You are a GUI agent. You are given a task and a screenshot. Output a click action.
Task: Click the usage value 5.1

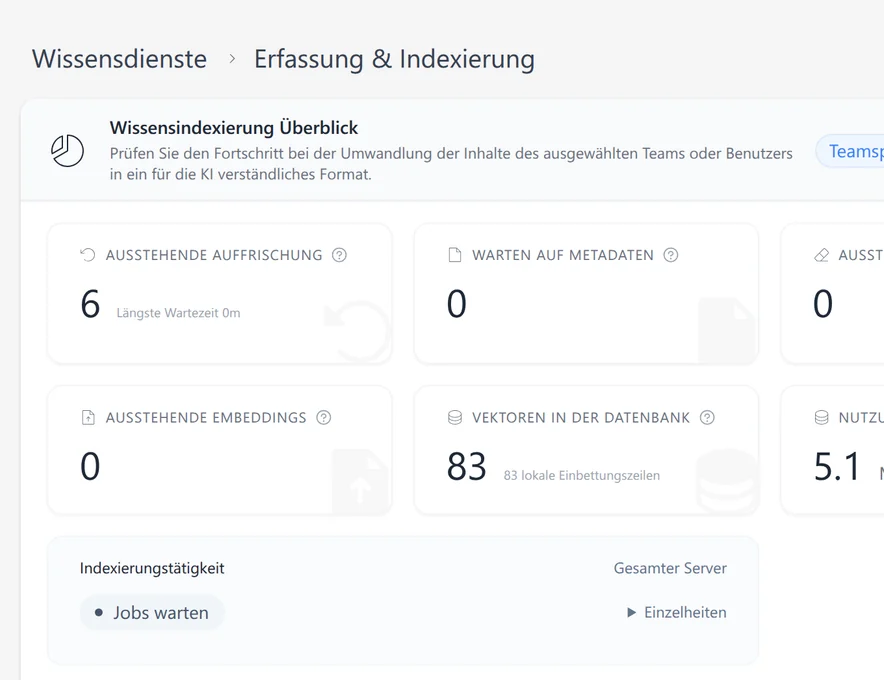pos(837,466)
